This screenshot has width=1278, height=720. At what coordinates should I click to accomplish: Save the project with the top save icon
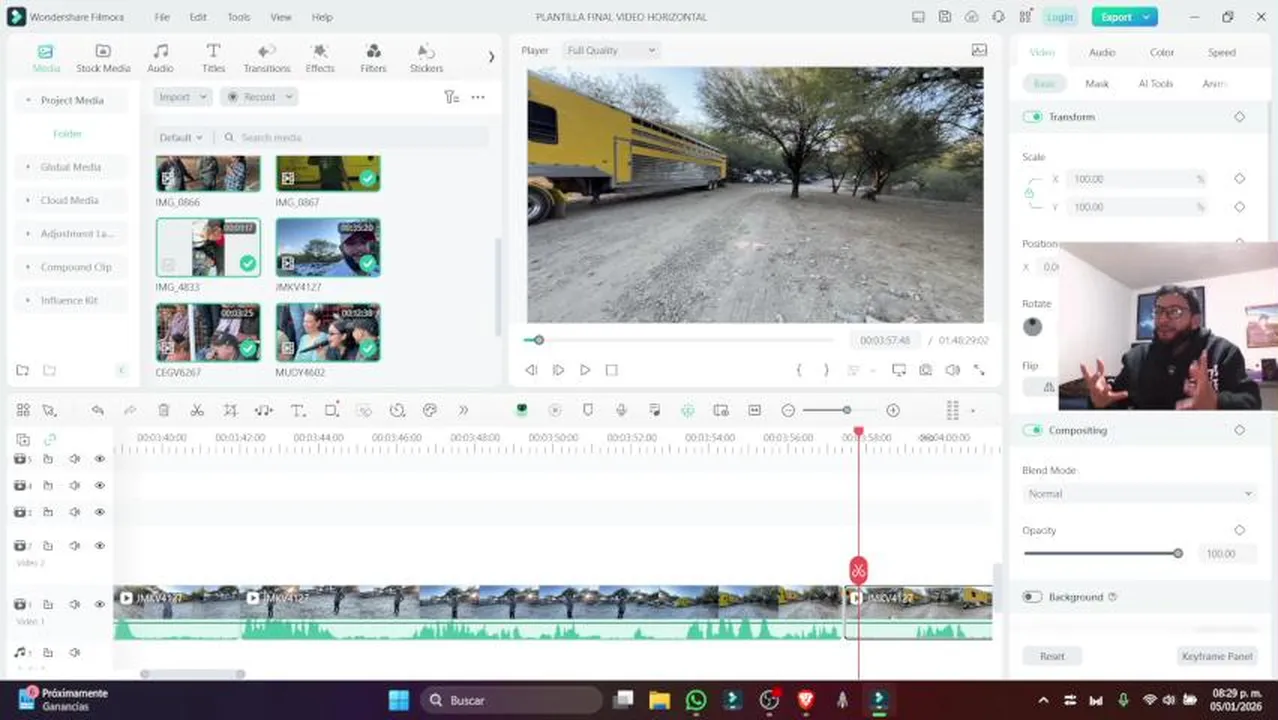point(945,17)
